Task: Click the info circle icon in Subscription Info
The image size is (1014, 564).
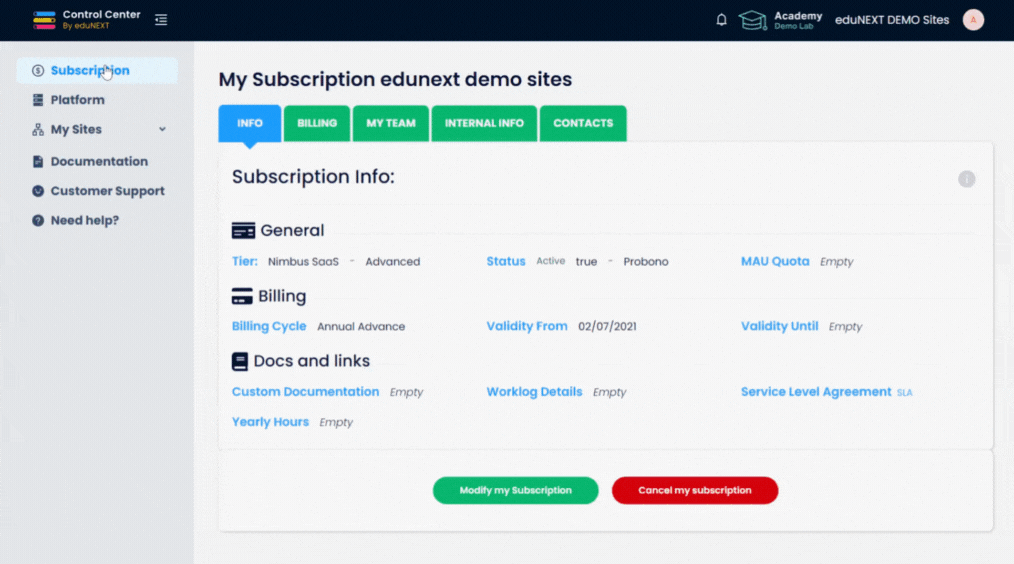Action: tap(966, 179)
